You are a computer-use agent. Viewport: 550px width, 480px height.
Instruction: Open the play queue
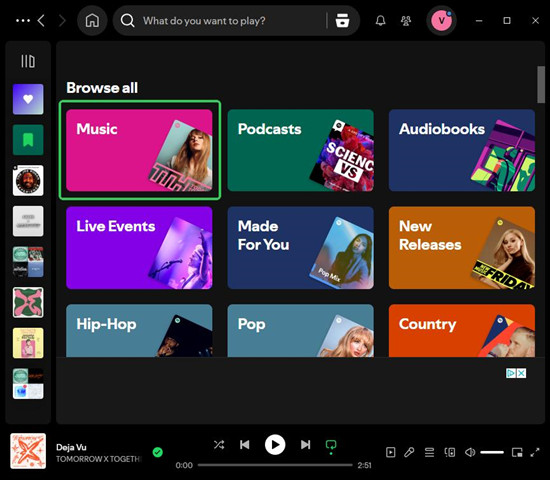429,452
